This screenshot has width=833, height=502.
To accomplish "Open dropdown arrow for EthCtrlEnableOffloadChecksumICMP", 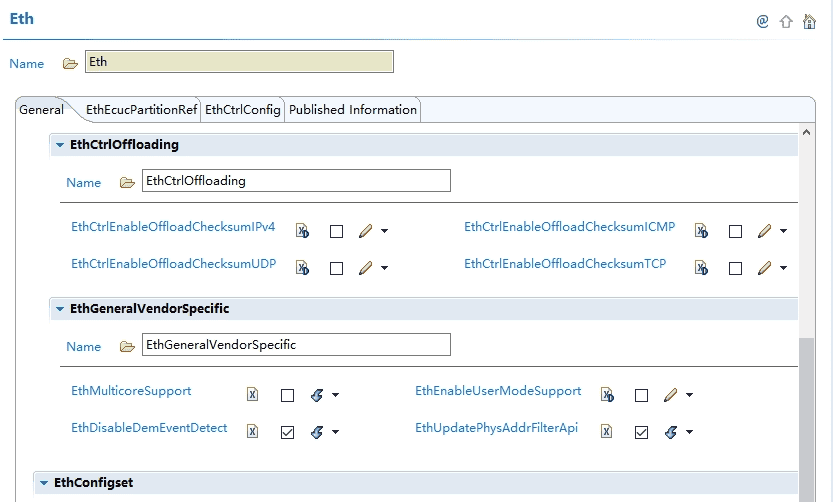I will (783, 231).
